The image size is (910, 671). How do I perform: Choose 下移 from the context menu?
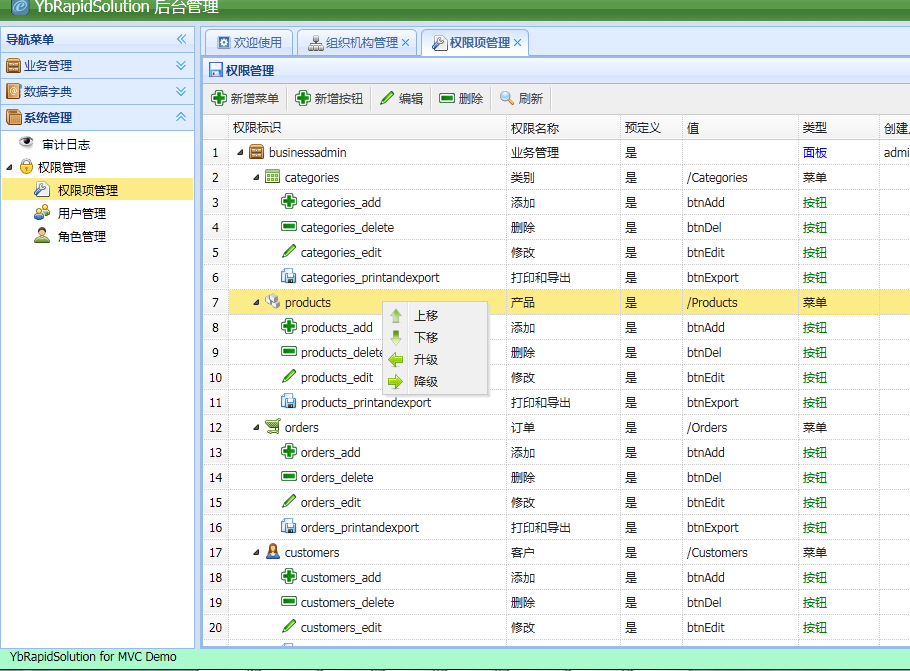435,337
